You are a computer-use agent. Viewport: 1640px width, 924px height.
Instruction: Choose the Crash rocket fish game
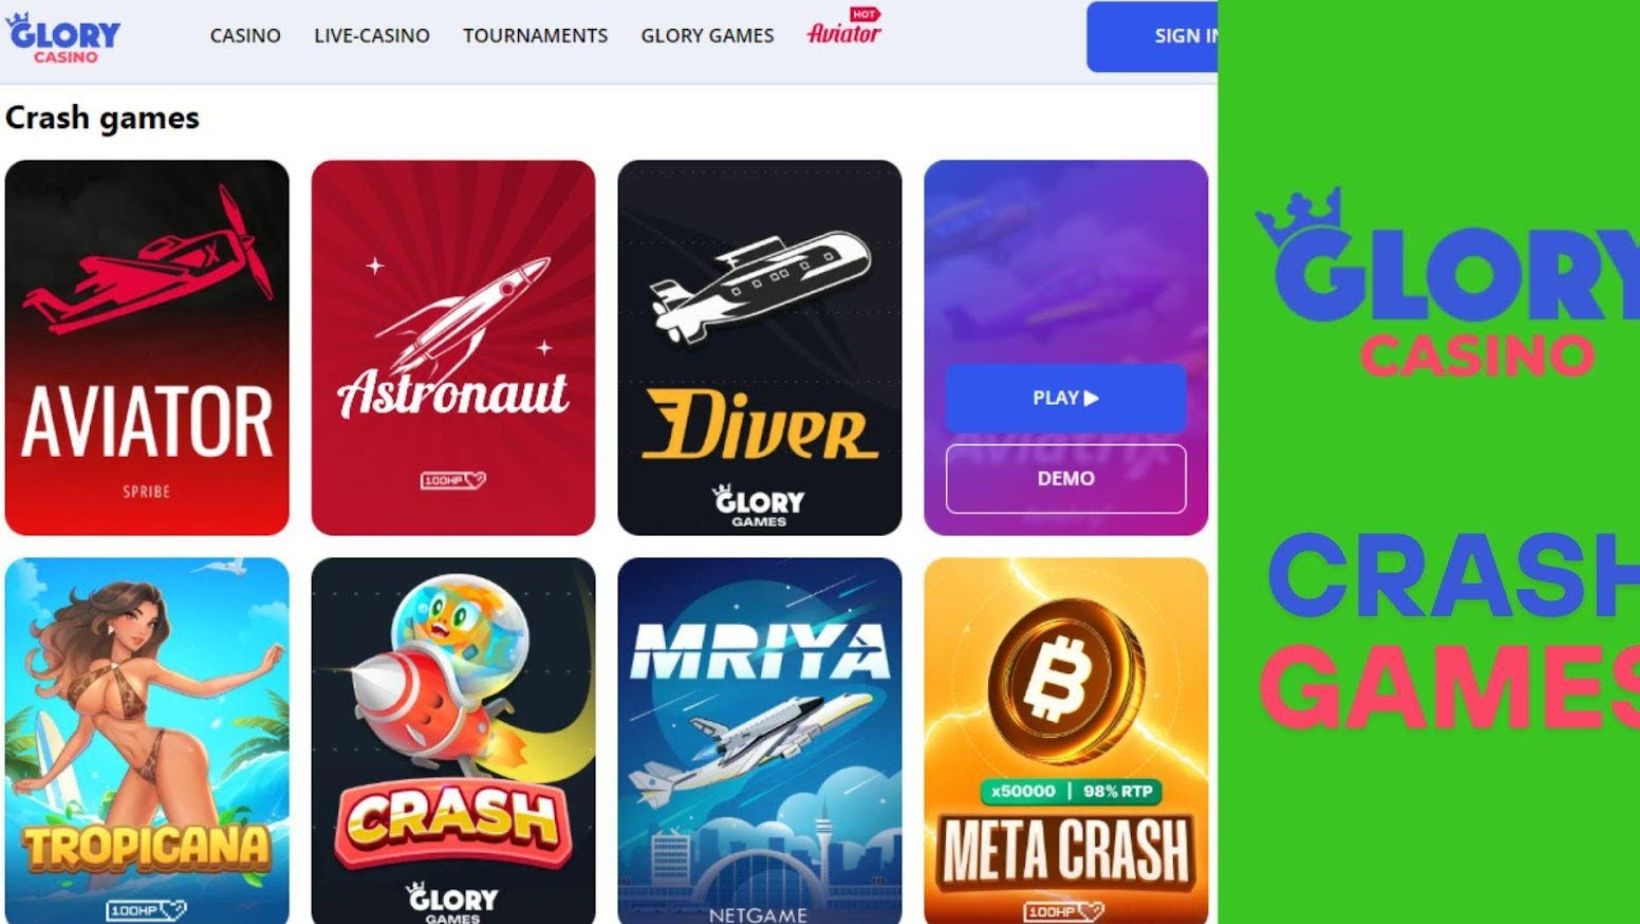(x=453, y=741)
